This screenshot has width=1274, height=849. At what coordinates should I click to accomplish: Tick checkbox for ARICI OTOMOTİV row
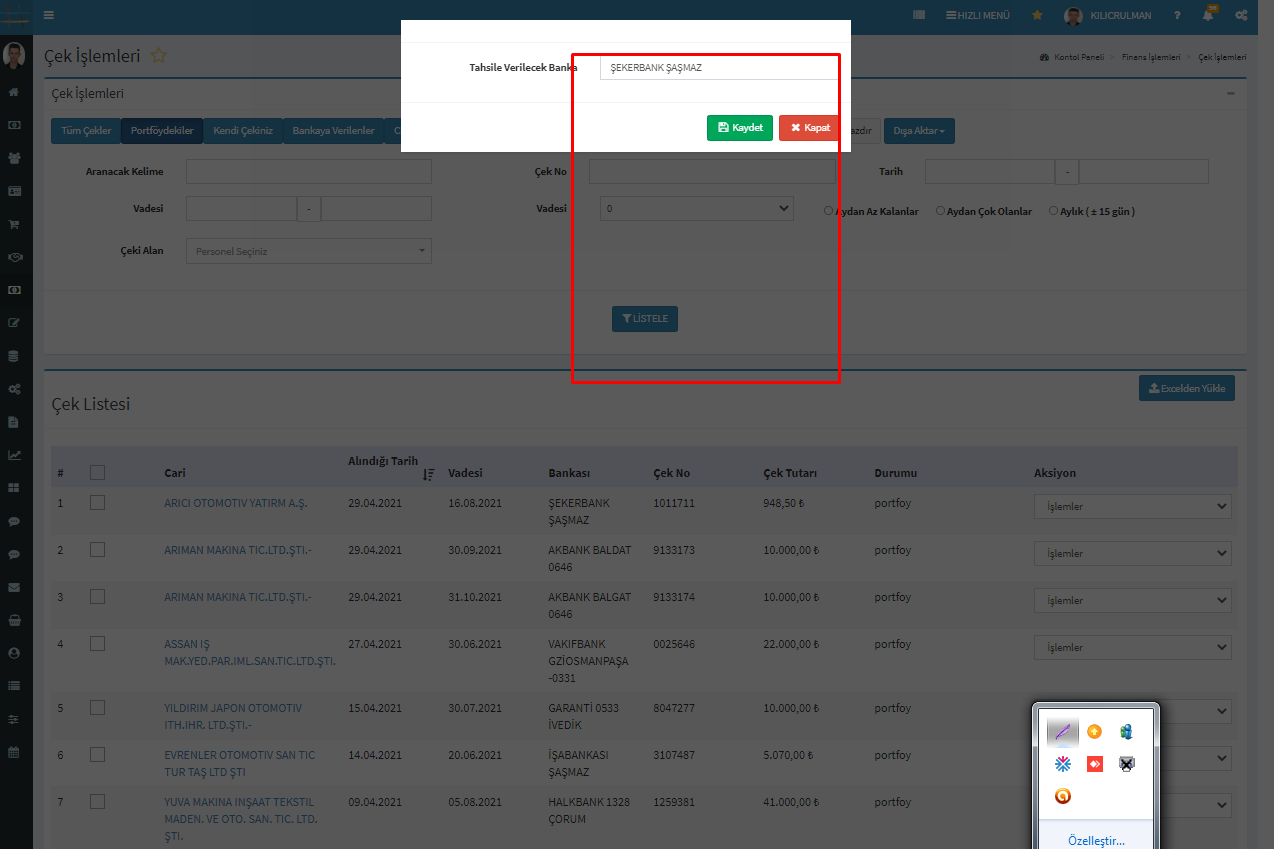[97, 503]
